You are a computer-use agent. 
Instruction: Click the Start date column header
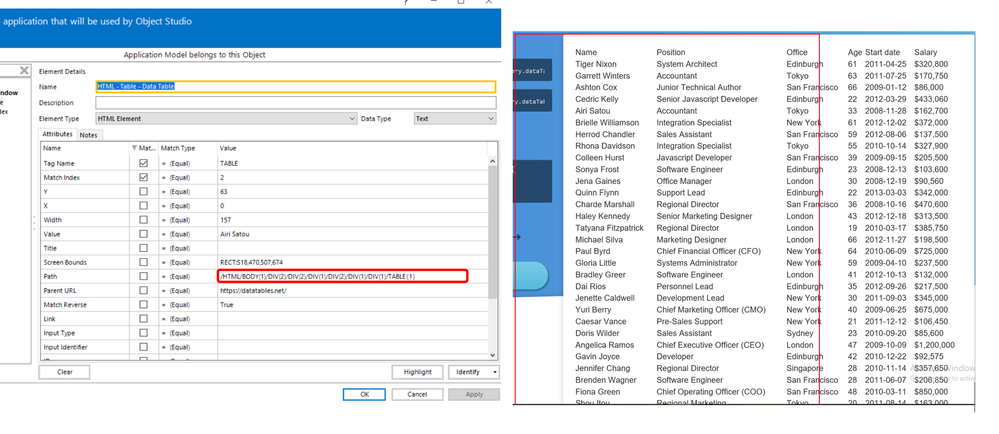pyautogui.click(x=882, y=52)
